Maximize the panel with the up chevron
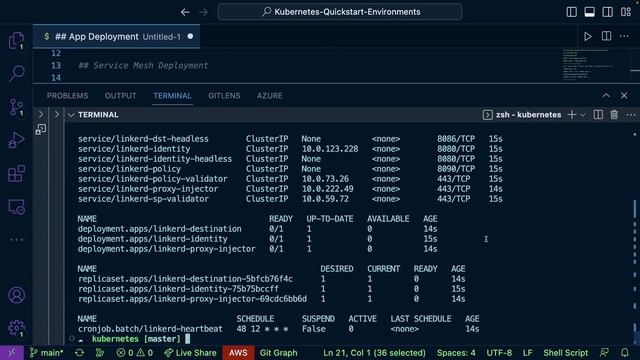This screenshot has width=640, height=360. (x=606, y=96)
